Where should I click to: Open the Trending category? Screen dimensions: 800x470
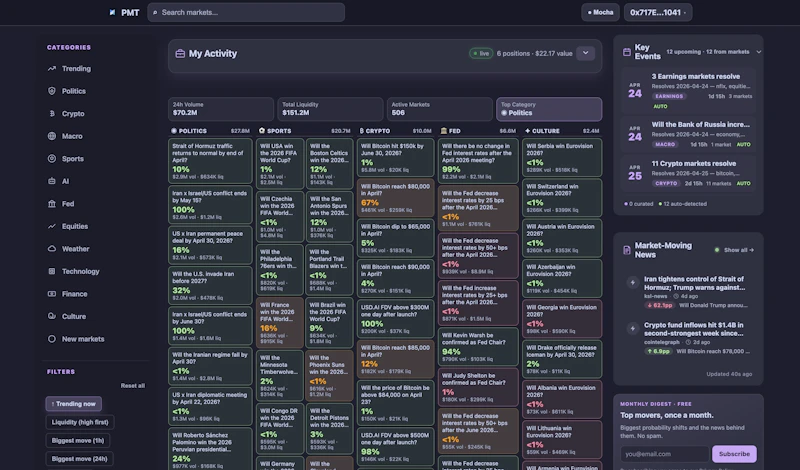coord(77,68)
